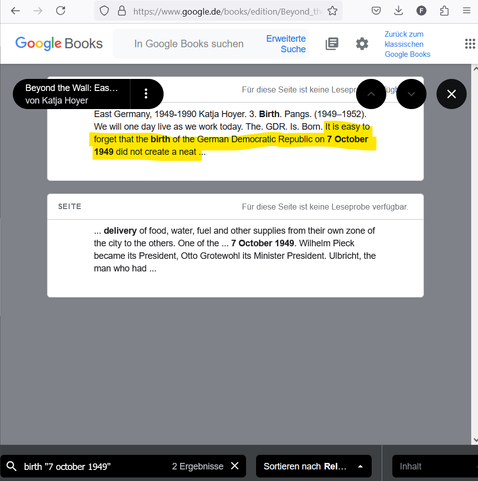Screen dimensions: 478x481
Task: Close the search results with the X button
Action: coord(451,94)
